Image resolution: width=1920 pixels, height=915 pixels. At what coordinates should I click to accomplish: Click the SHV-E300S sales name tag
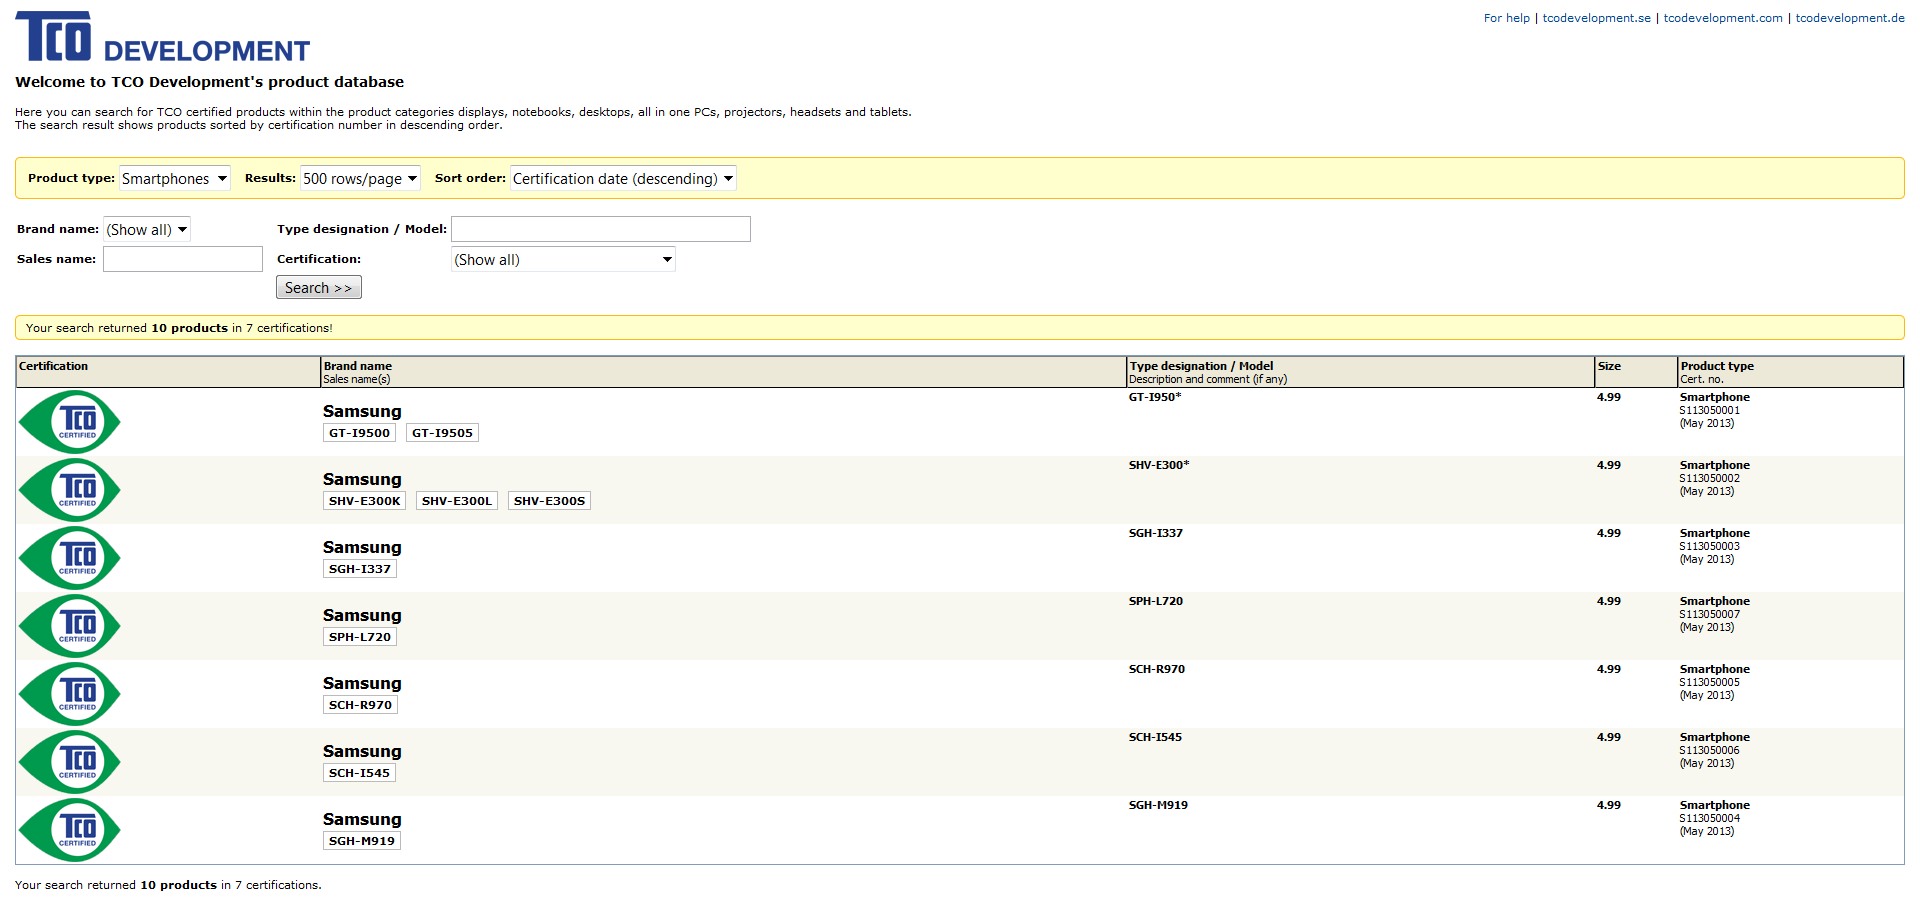(x=549, y=501)
